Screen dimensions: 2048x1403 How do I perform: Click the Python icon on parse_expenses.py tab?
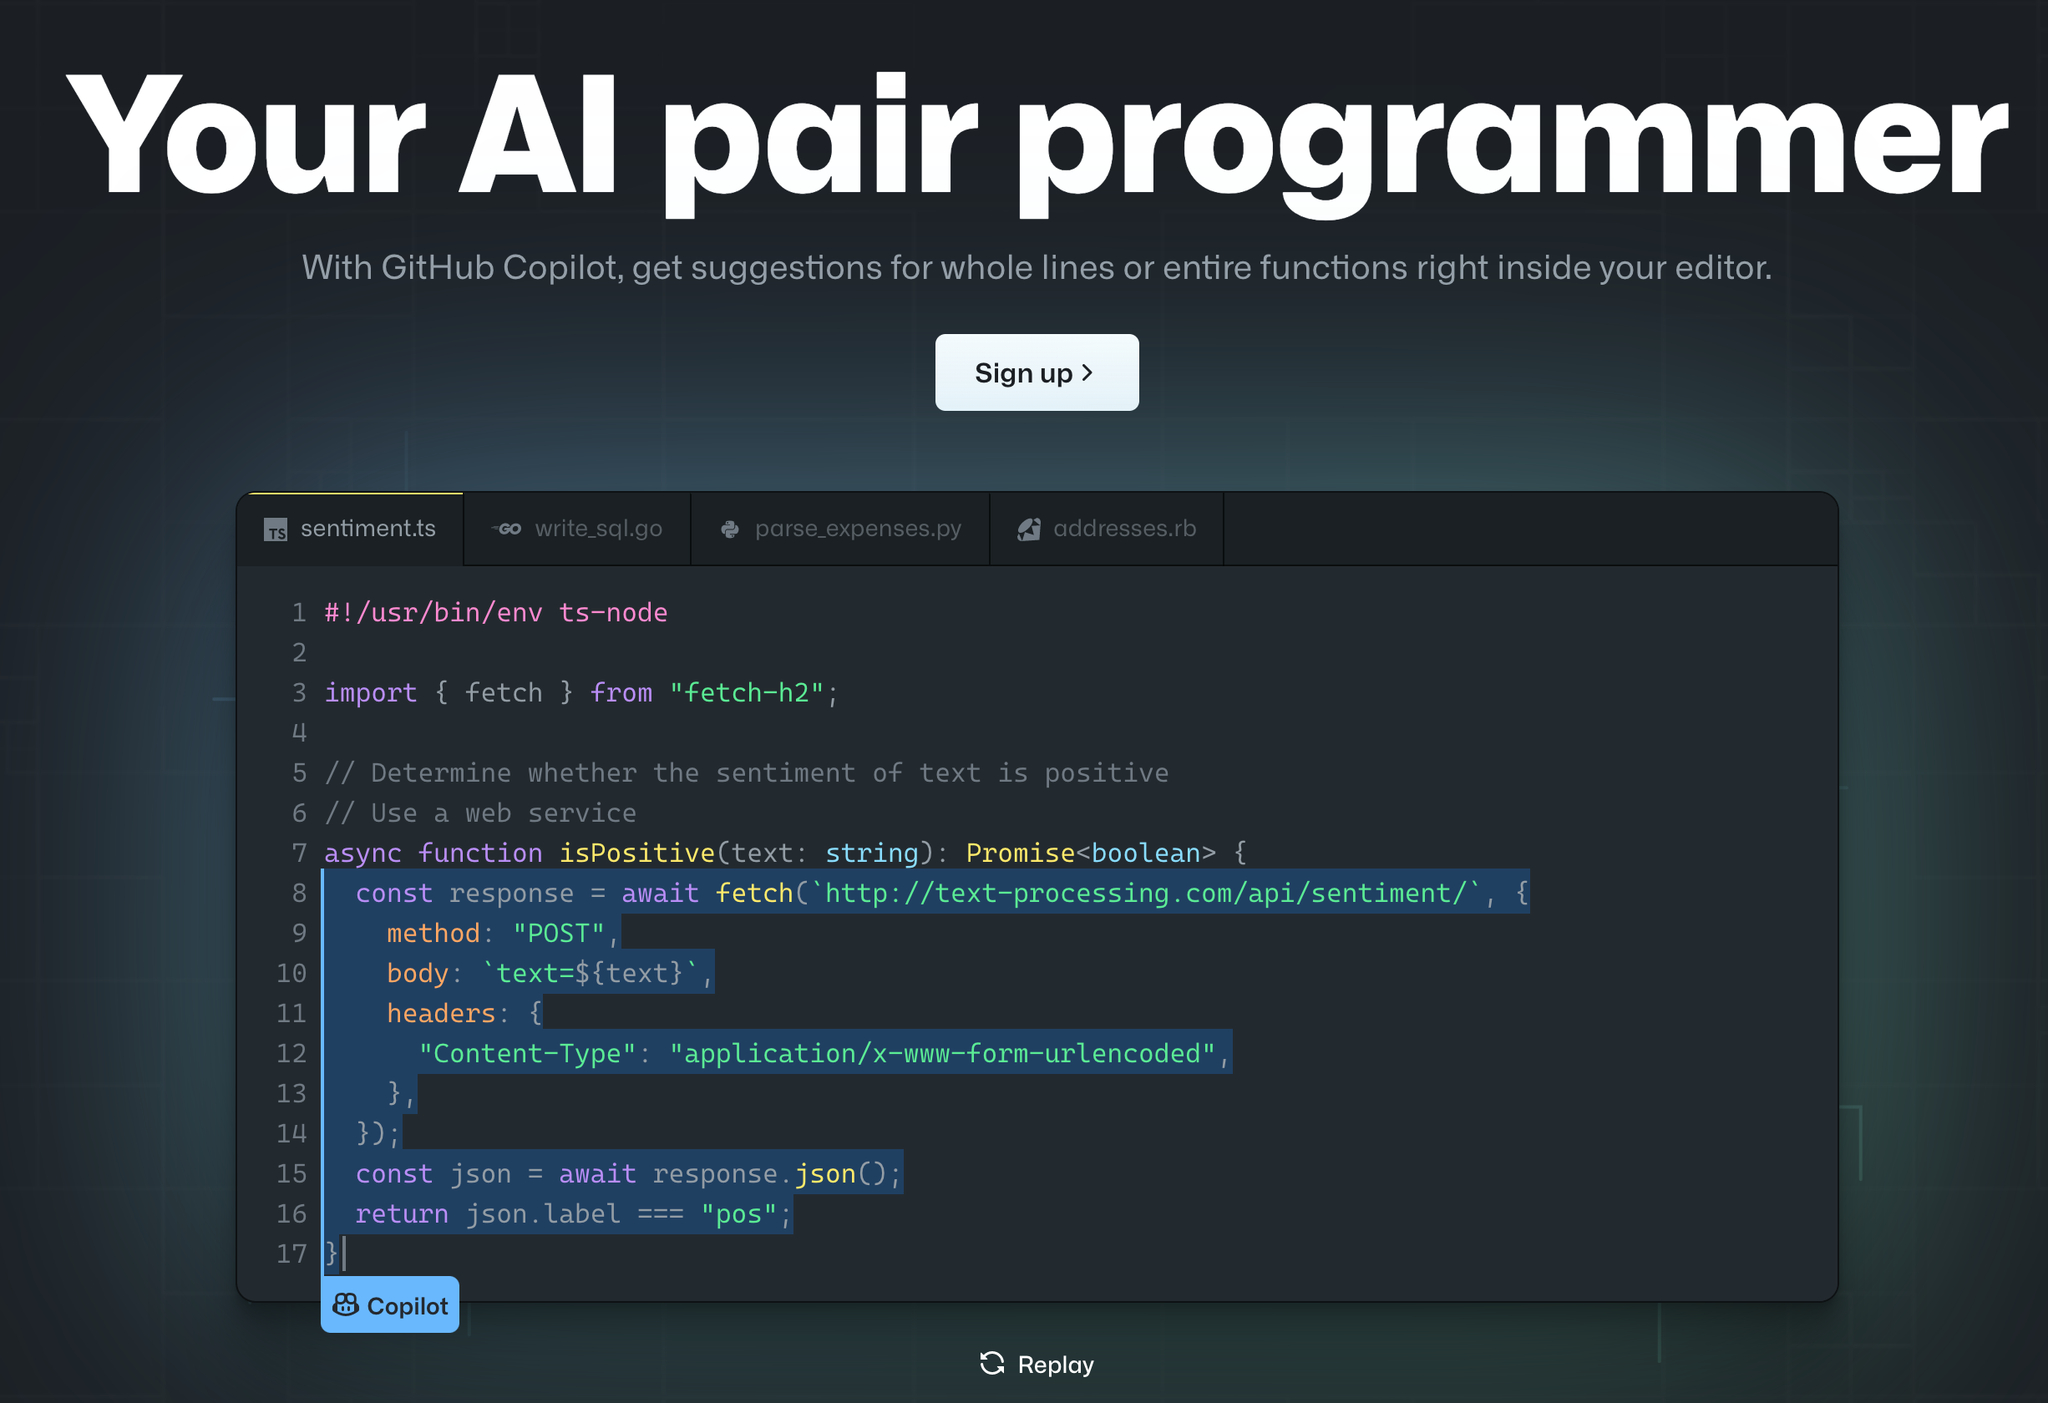click(x=730, y=529)
